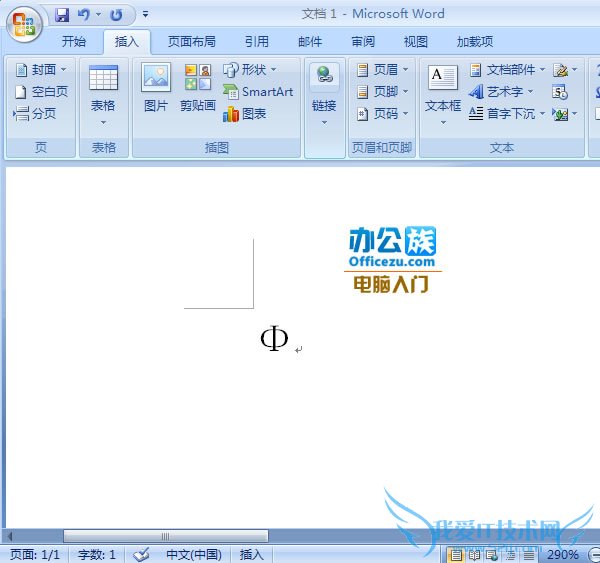The height and width of the screenshot is (563, 600).
Task: Switch to Print Layout view
Action: pyautogui.click(x=455, y=555)
